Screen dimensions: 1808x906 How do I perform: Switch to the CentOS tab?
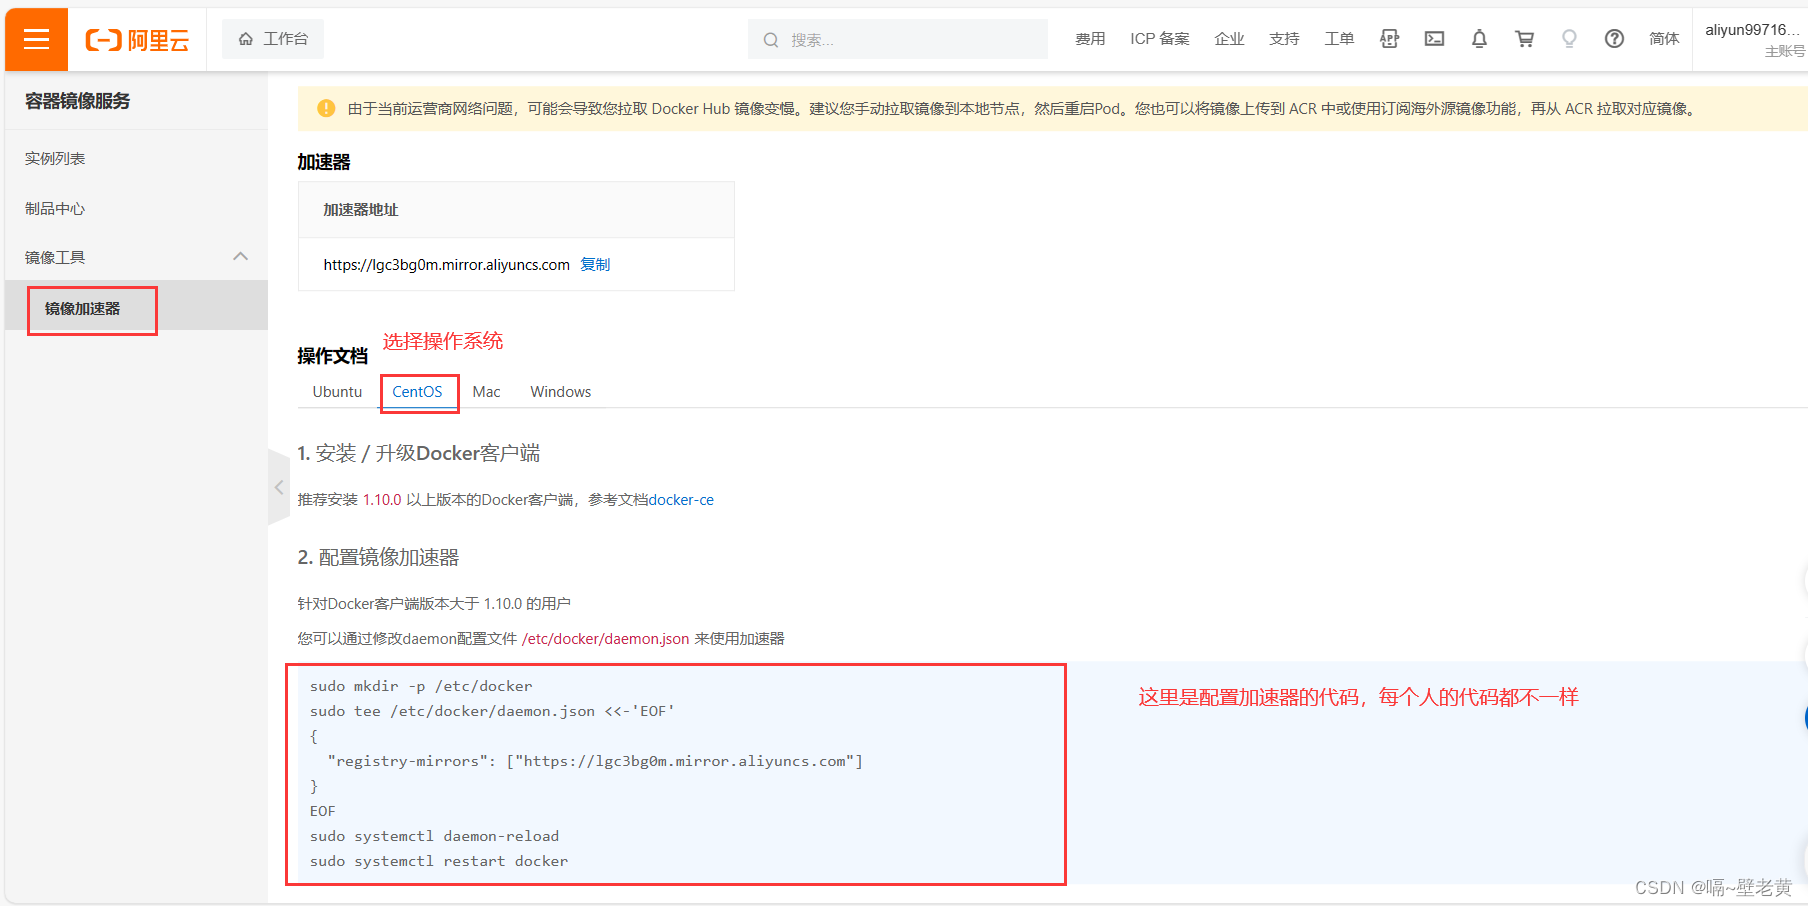coord(417,392)
